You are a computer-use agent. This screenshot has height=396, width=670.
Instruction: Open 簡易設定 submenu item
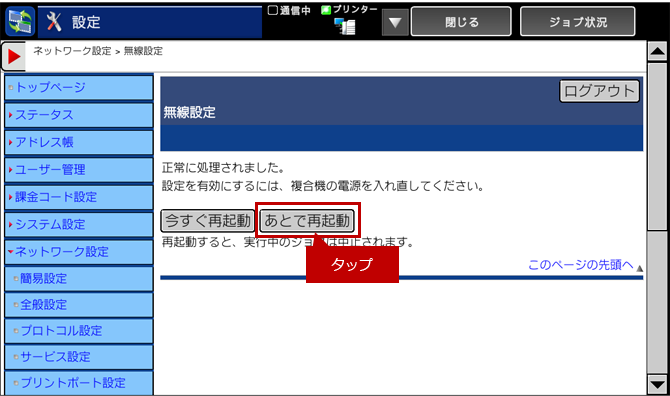click(x=79, y=279)
